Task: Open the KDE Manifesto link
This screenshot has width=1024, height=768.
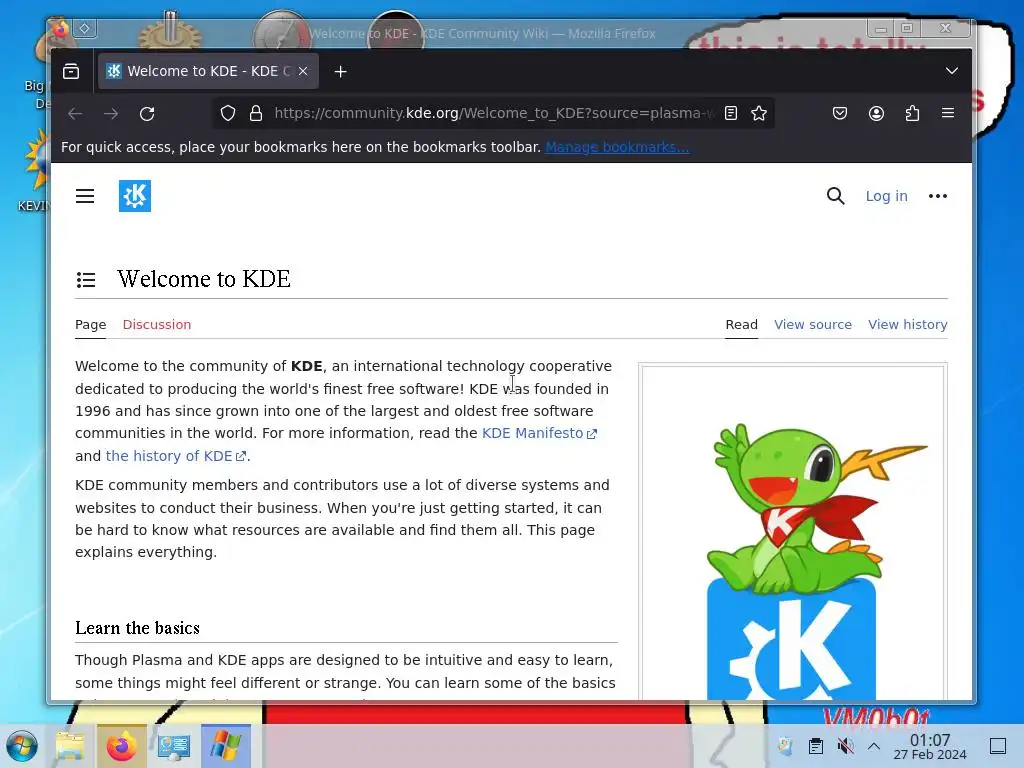Action: [x=539, y=433]
